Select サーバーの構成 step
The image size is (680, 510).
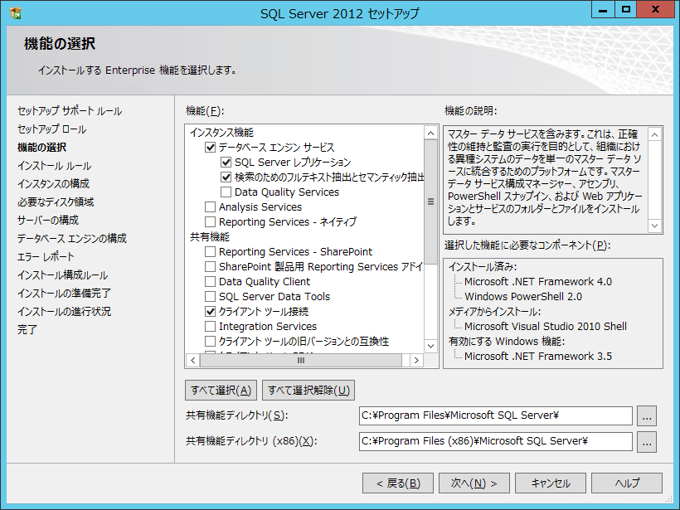click(x=48, y=220)
